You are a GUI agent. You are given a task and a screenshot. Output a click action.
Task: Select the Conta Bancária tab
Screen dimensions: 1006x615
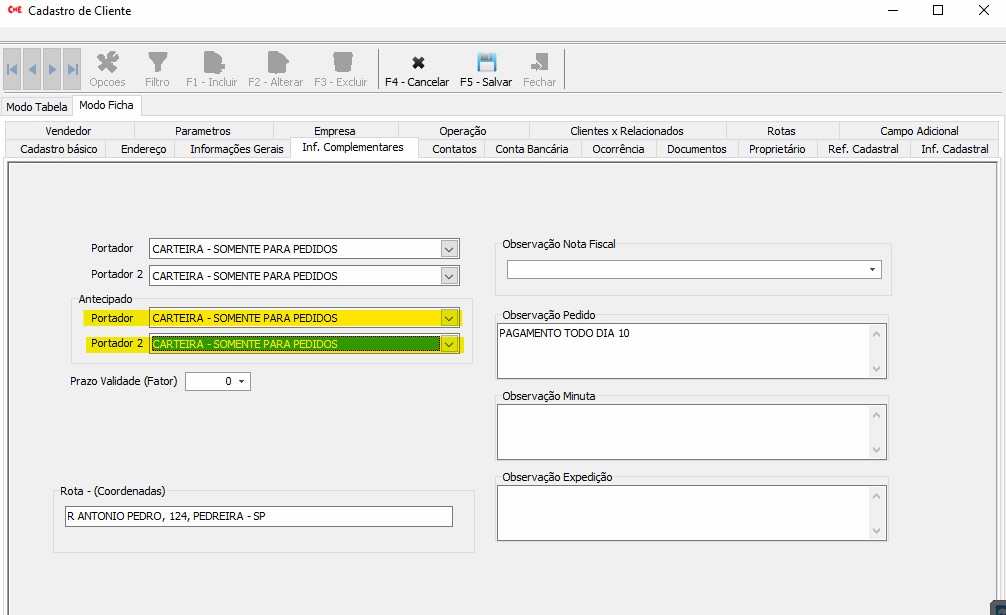(531, 149)
